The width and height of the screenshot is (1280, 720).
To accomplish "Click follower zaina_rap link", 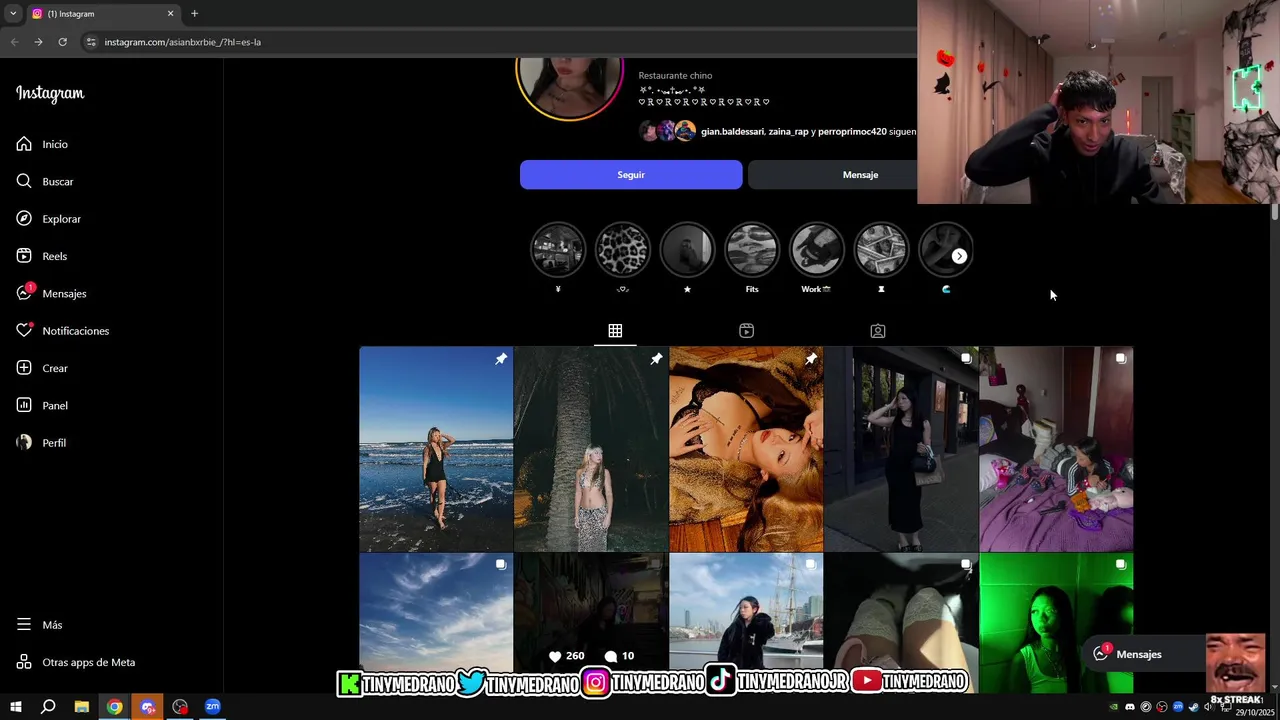I will (788, 131).
